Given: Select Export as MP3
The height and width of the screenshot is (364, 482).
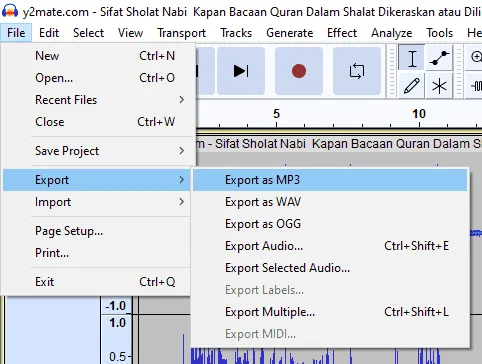Looking at the screenshot, I should click(330, 180).
